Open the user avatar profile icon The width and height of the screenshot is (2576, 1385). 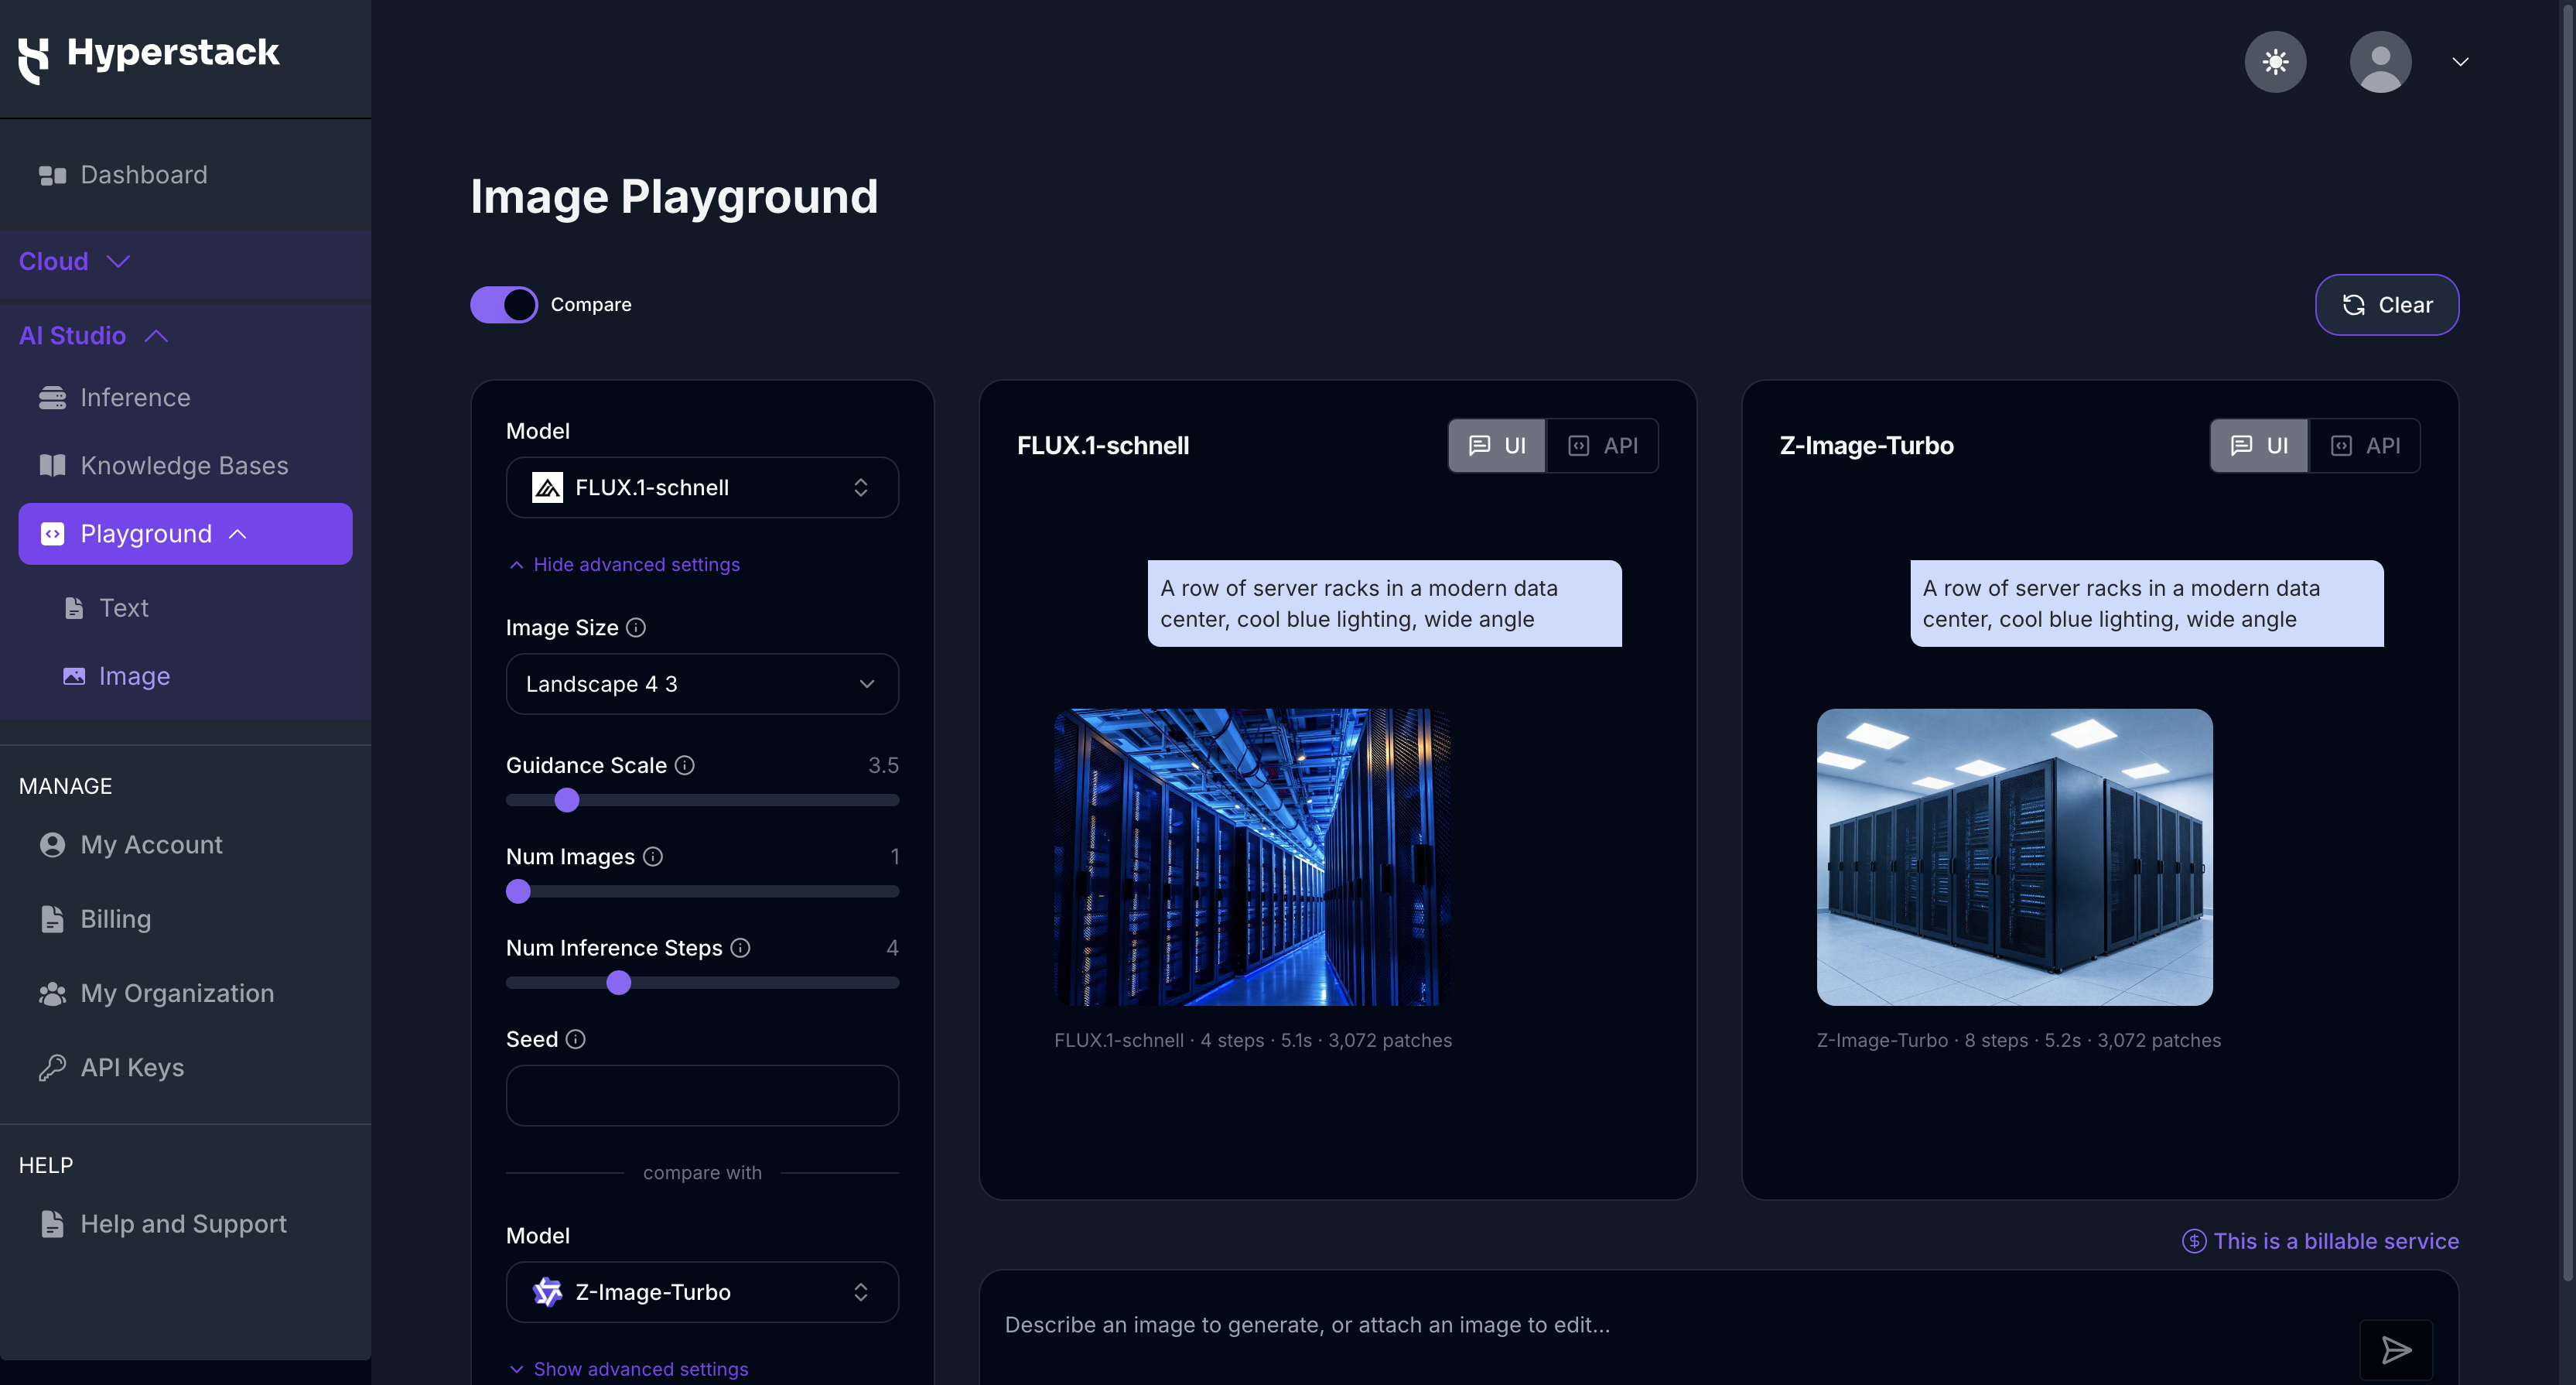[2380, 62]
